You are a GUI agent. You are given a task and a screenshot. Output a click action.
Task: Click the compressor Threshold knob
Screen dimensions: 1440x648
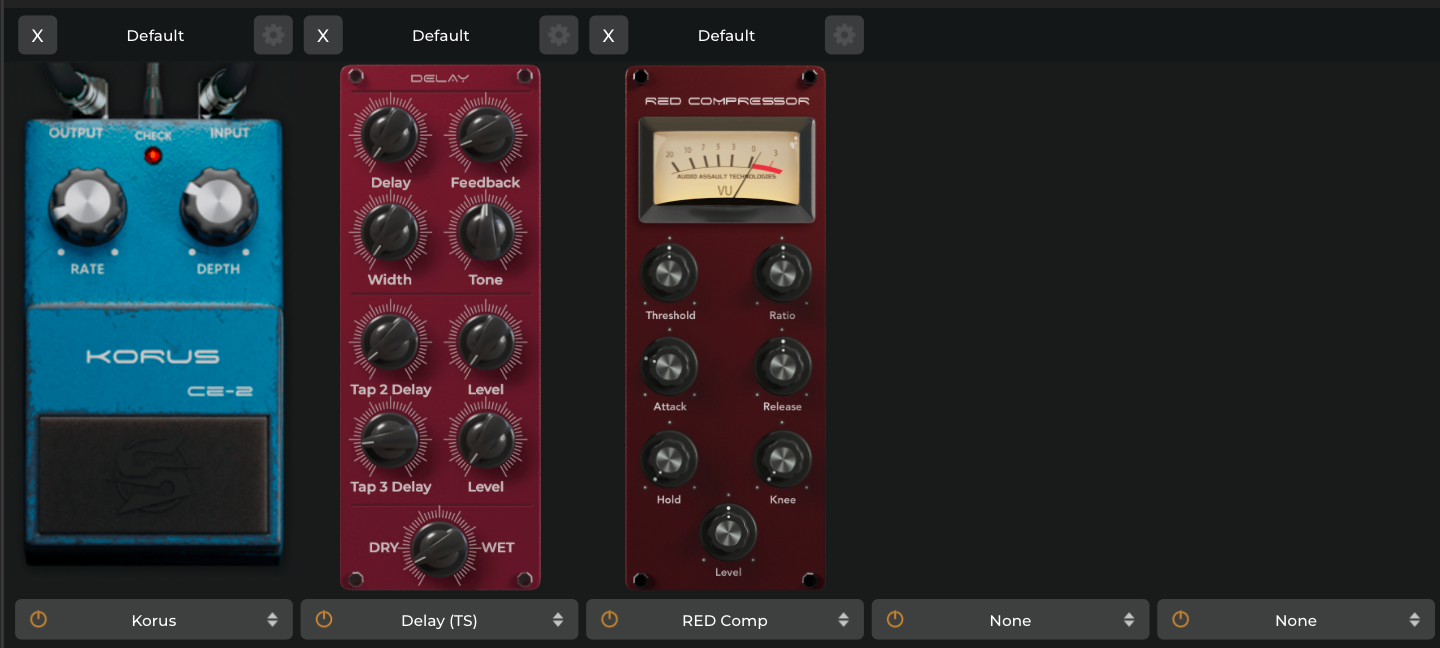coord(669,272)
